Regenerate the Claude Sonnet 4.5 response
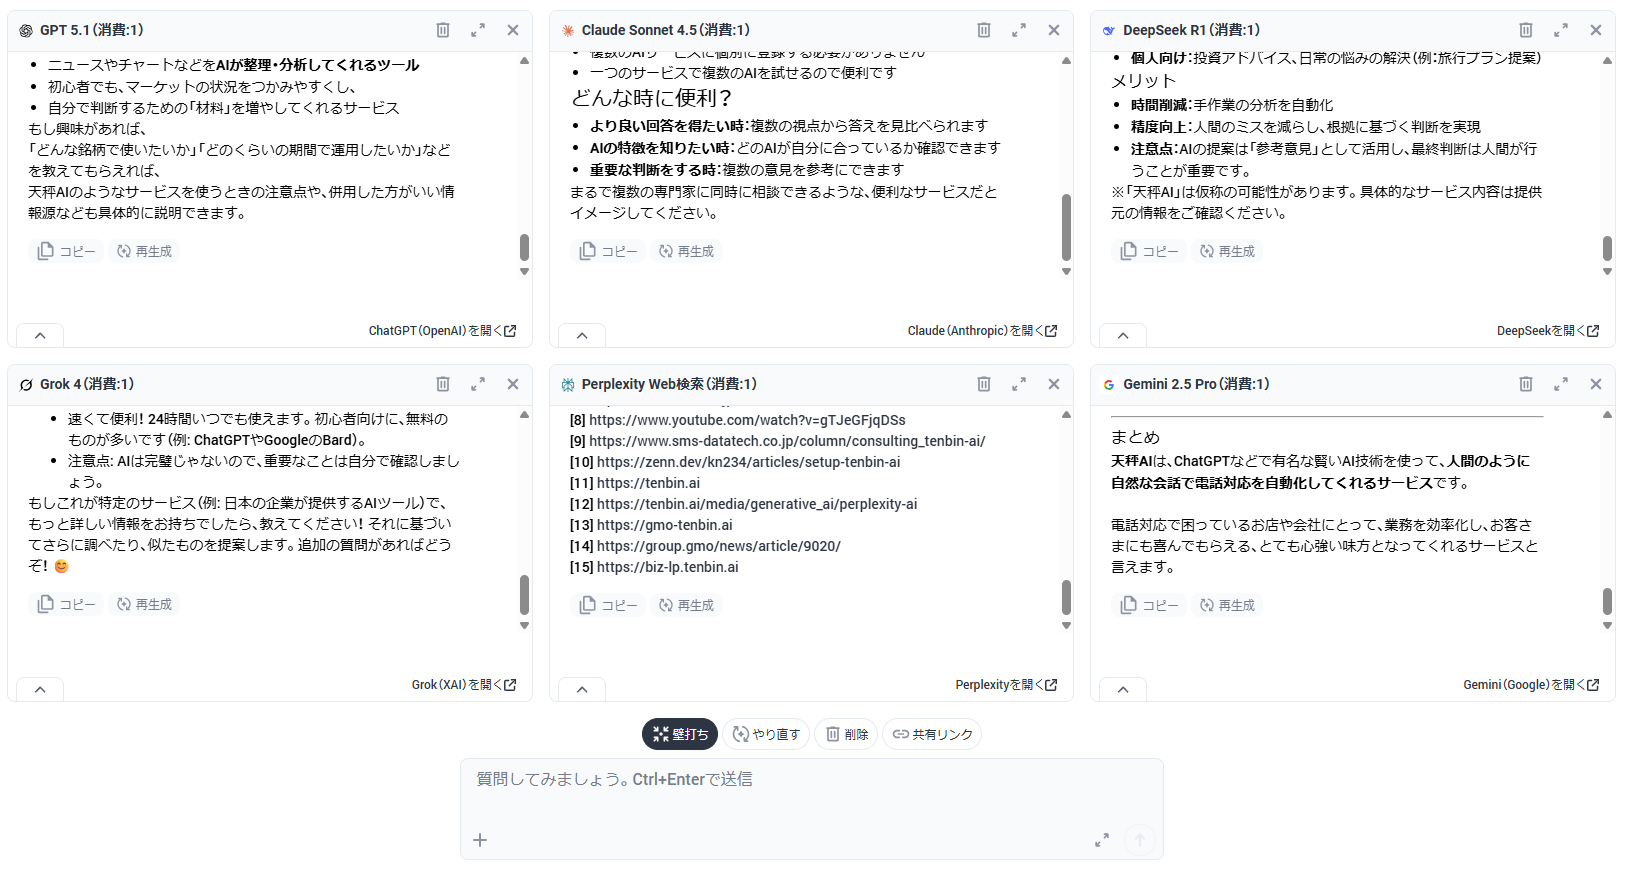The image size is (1627, 871). point(687,251)
